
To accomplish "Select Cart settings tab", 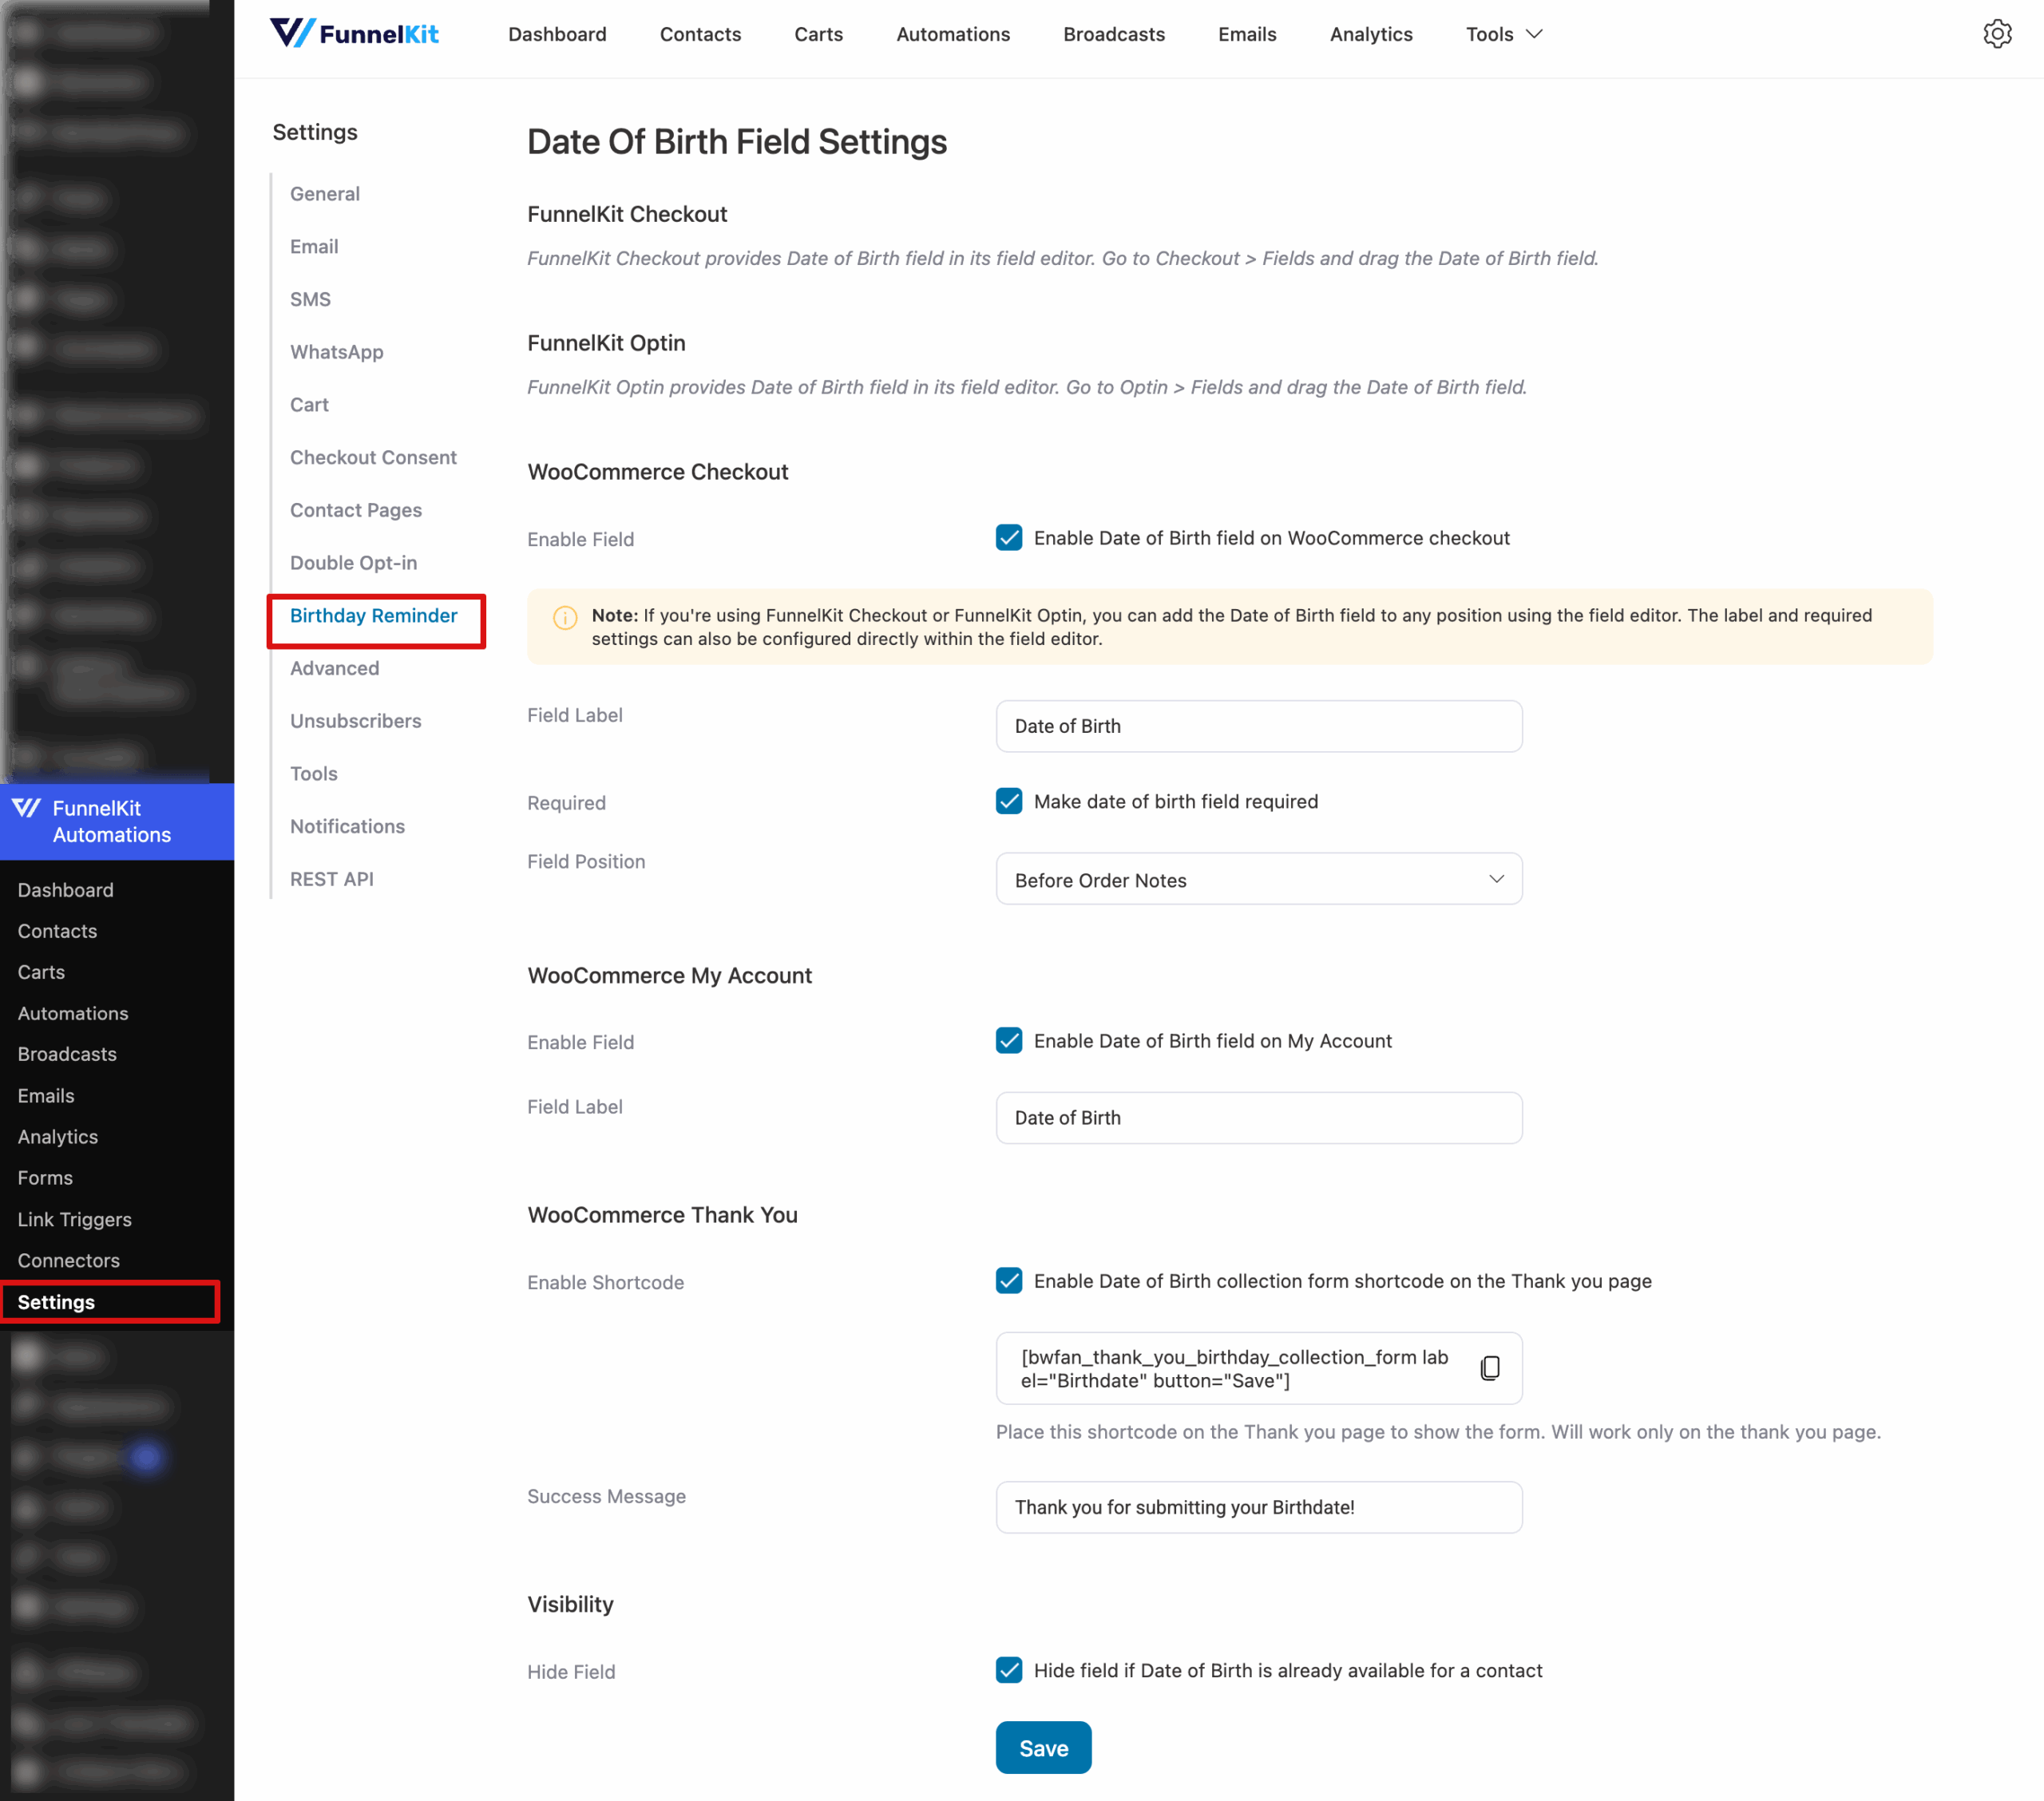I will (x=309, y=405).
